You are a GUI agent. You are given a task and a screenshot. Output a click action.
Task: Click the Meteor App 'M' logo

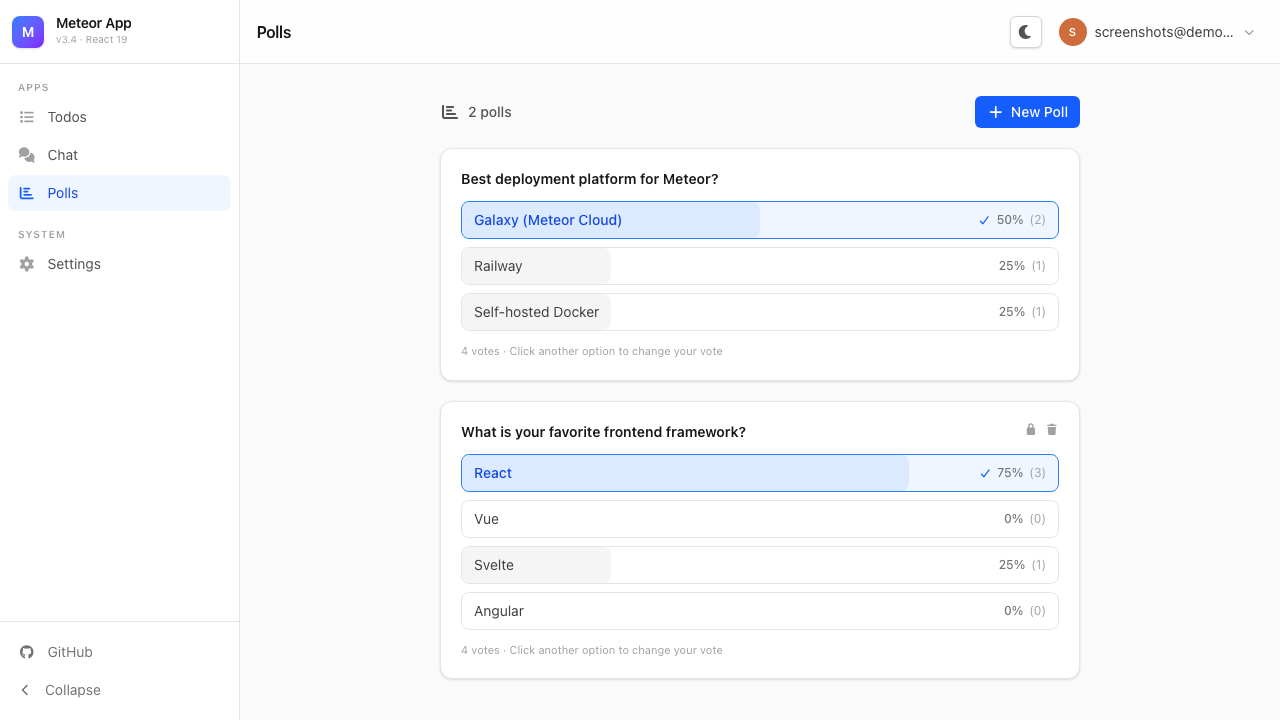(x=27, y=31)
